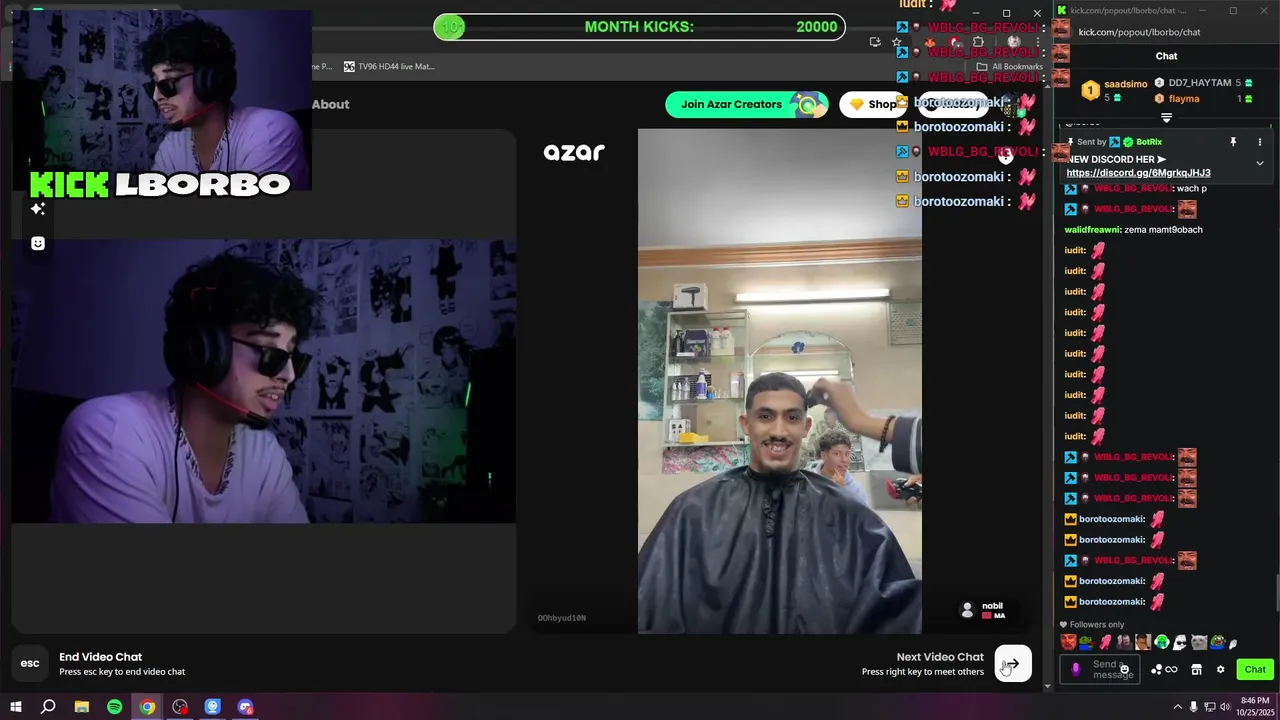
Task: Insert the white cat emote from quick emotes
Action: click(x=1199, y=642)
